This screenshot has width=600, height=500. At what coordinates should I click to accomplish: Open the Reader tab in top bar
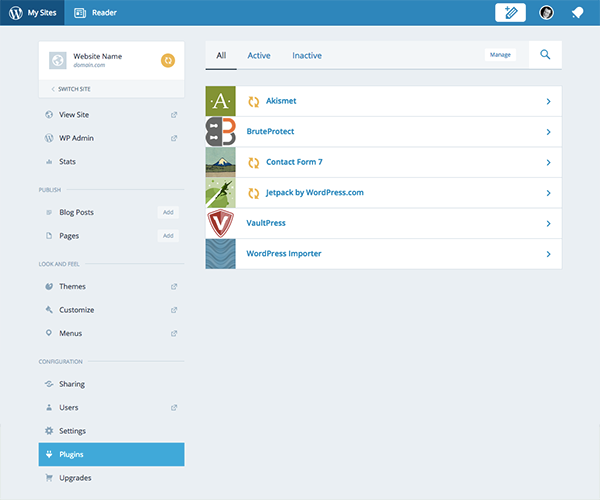point(95,13)
